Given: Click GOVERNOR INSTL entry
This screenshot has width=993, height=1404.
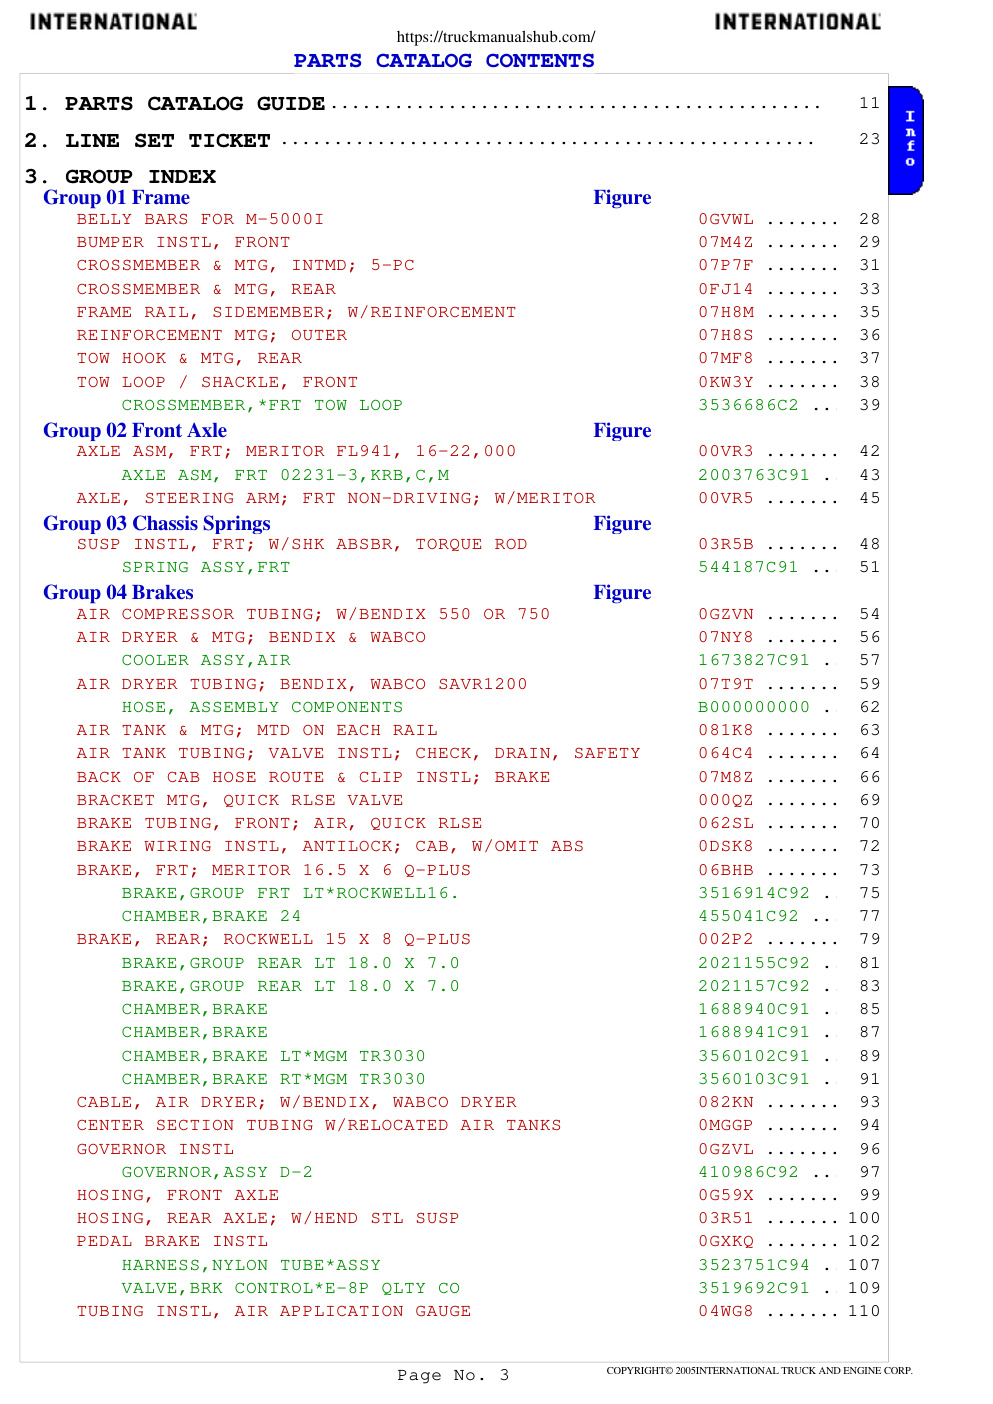Looking at the screenshot, I should (x=155, y=1149).
